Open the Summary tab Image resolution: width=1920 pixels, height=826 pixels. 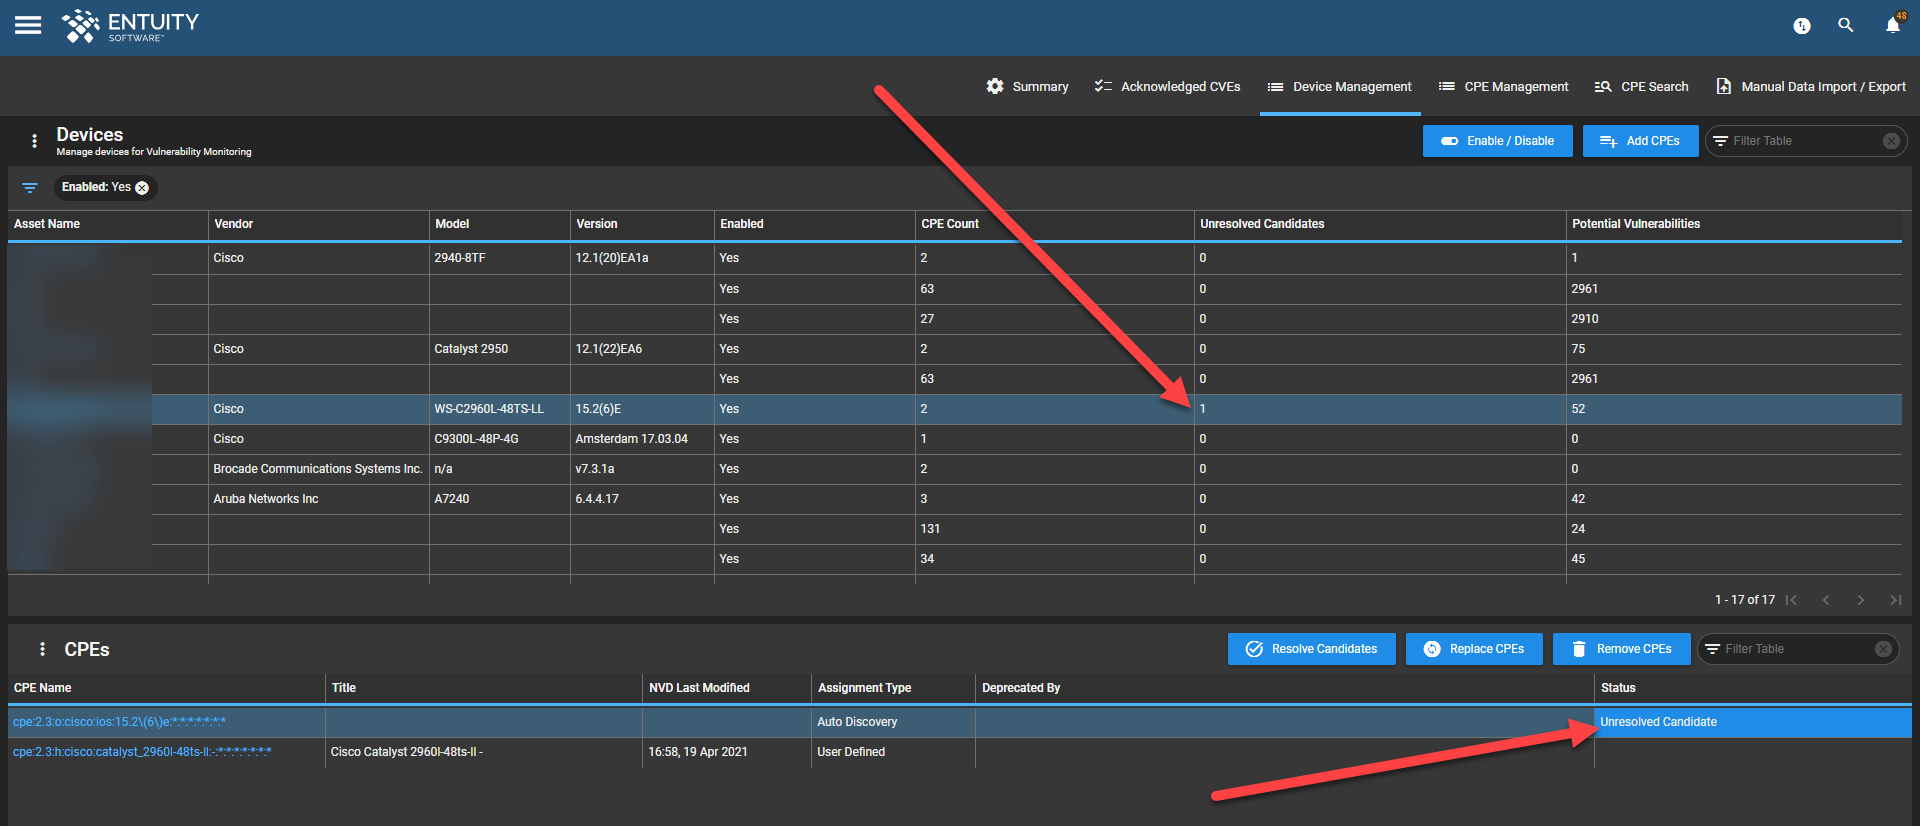click(x=1027, y=87)
